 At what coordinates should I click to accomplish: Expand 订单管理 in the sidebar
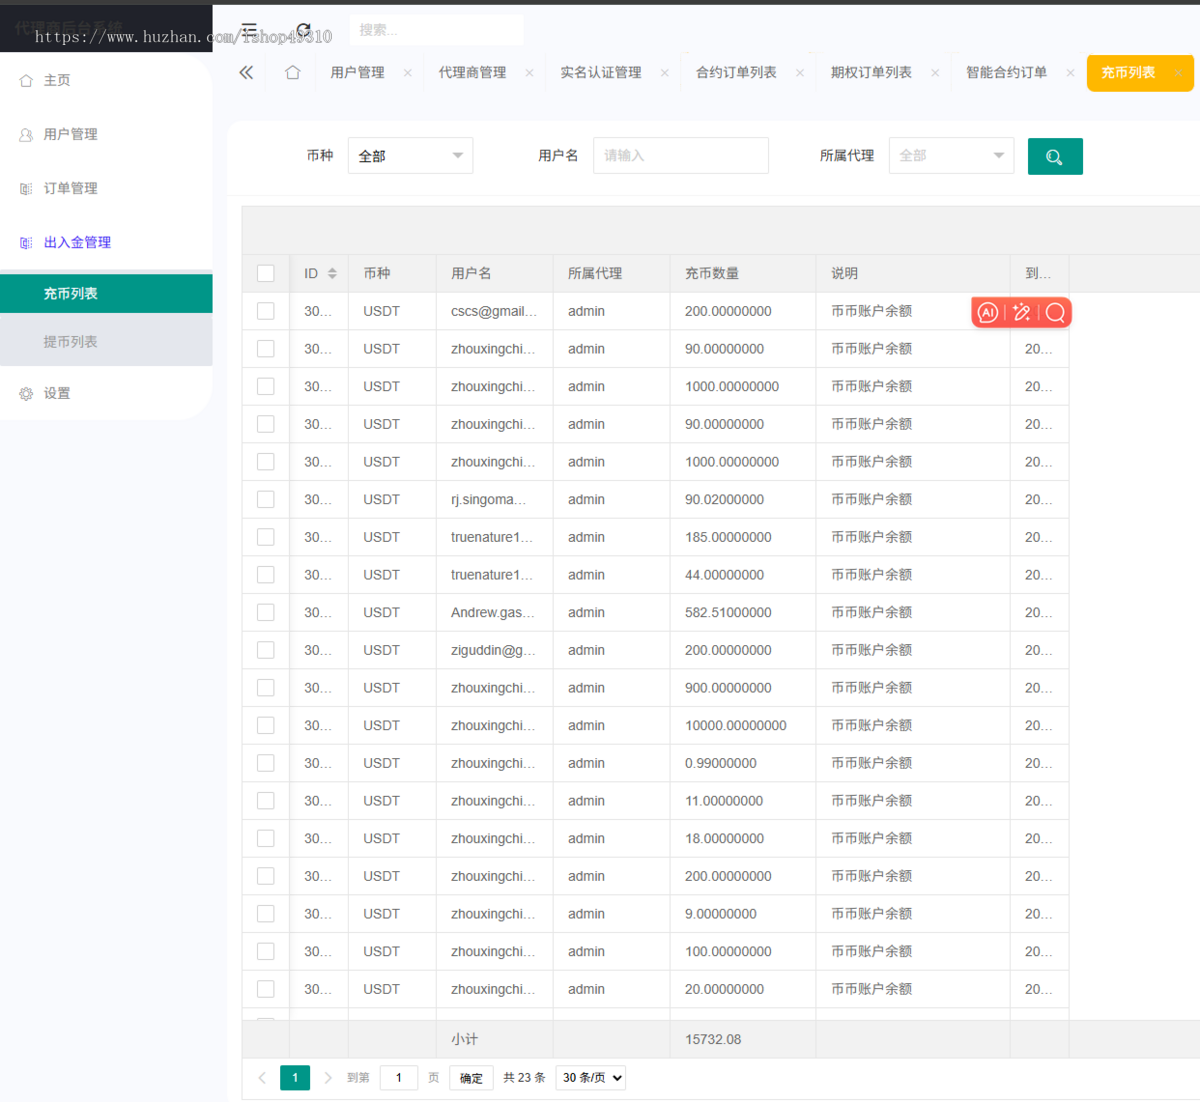[x=70, y=188]
